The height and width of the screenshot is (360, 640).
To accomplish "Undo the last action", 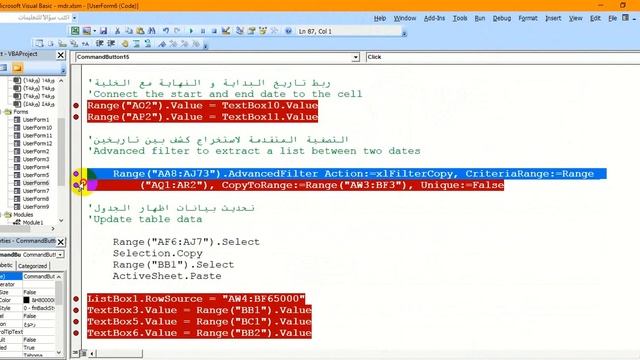I will (x=166, y=31).
